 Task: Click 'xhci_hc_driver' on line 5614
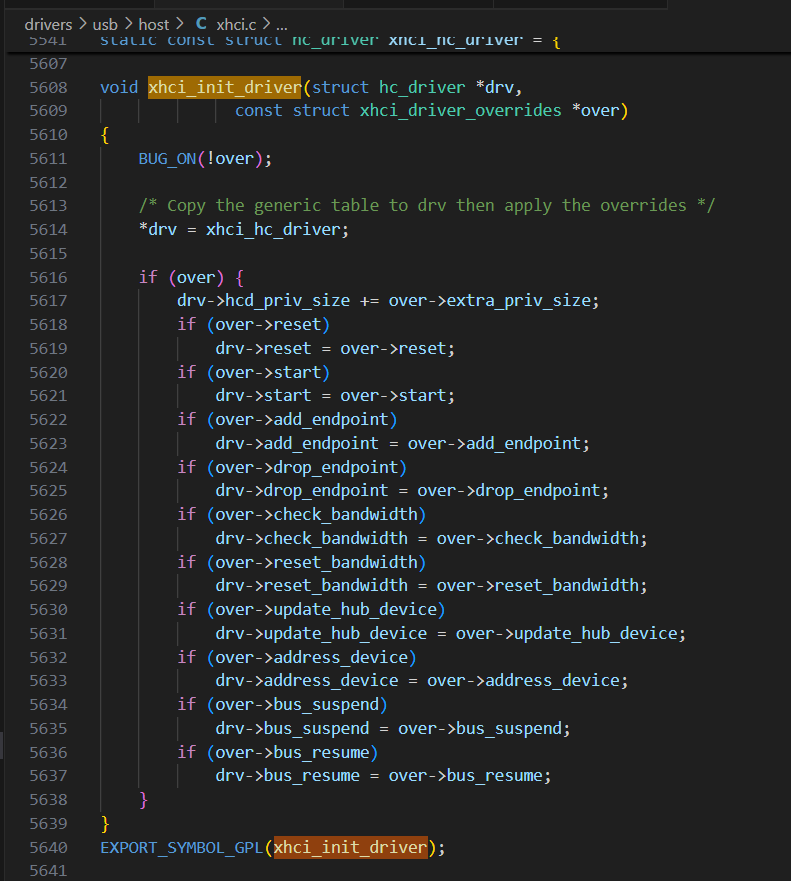click(x=272, y=230)
